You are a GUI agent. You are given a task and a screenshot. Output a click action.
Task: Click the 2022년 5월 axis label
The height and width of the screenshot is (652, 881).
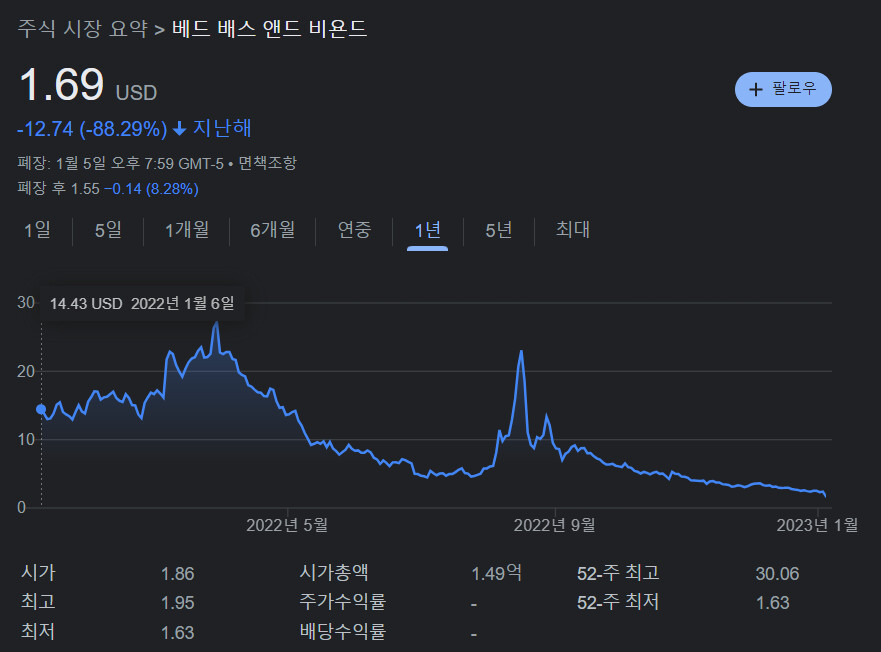(287, 525)
